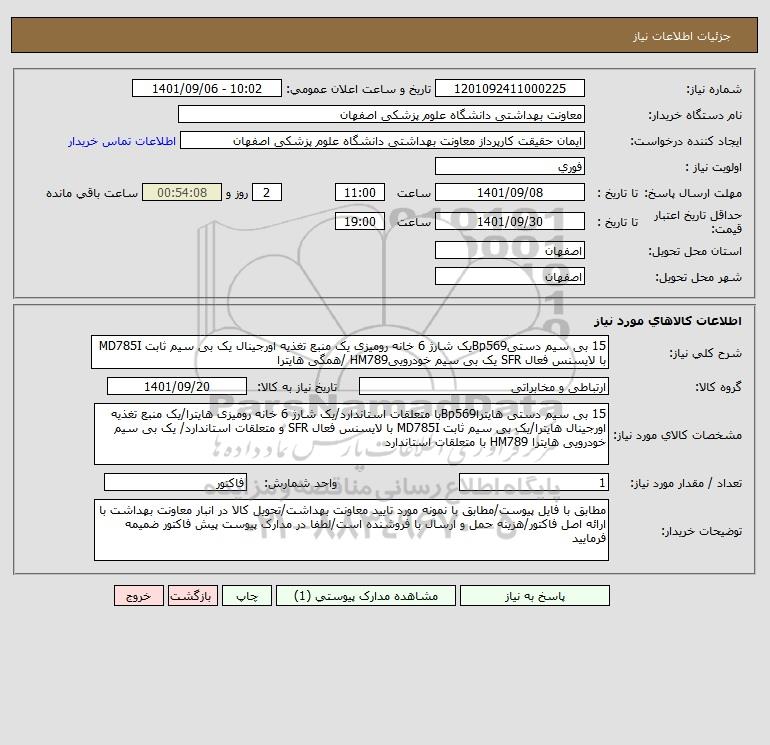Click announcement date field 1401/09/06 - 10:02
The width and height of the screenshot is (770, 745).
(207, 88)
